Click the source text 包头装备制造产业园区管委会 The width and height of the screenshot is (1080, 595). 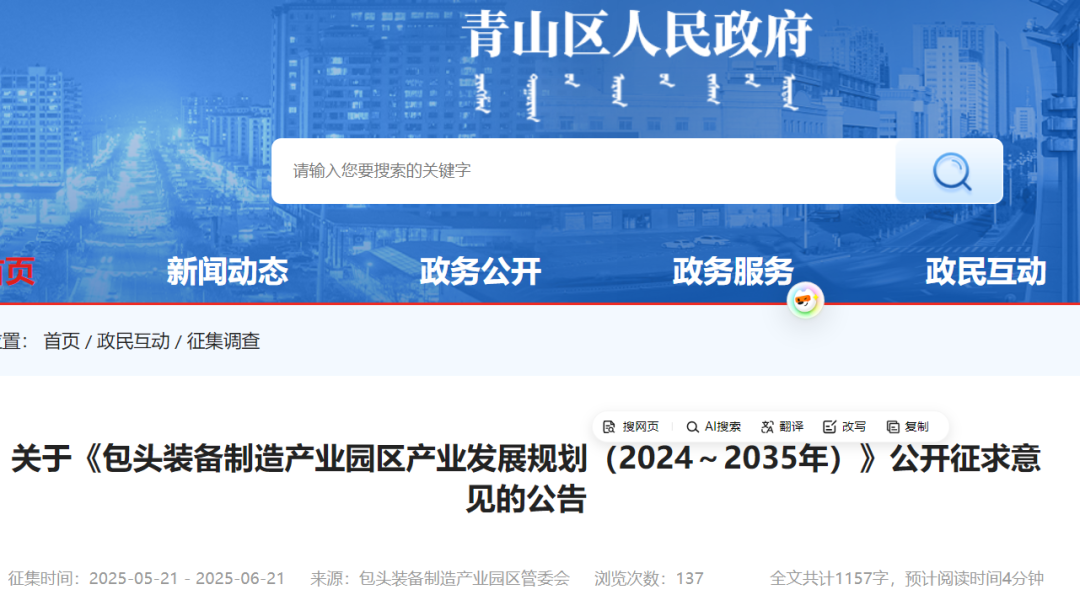click(464, 578)
